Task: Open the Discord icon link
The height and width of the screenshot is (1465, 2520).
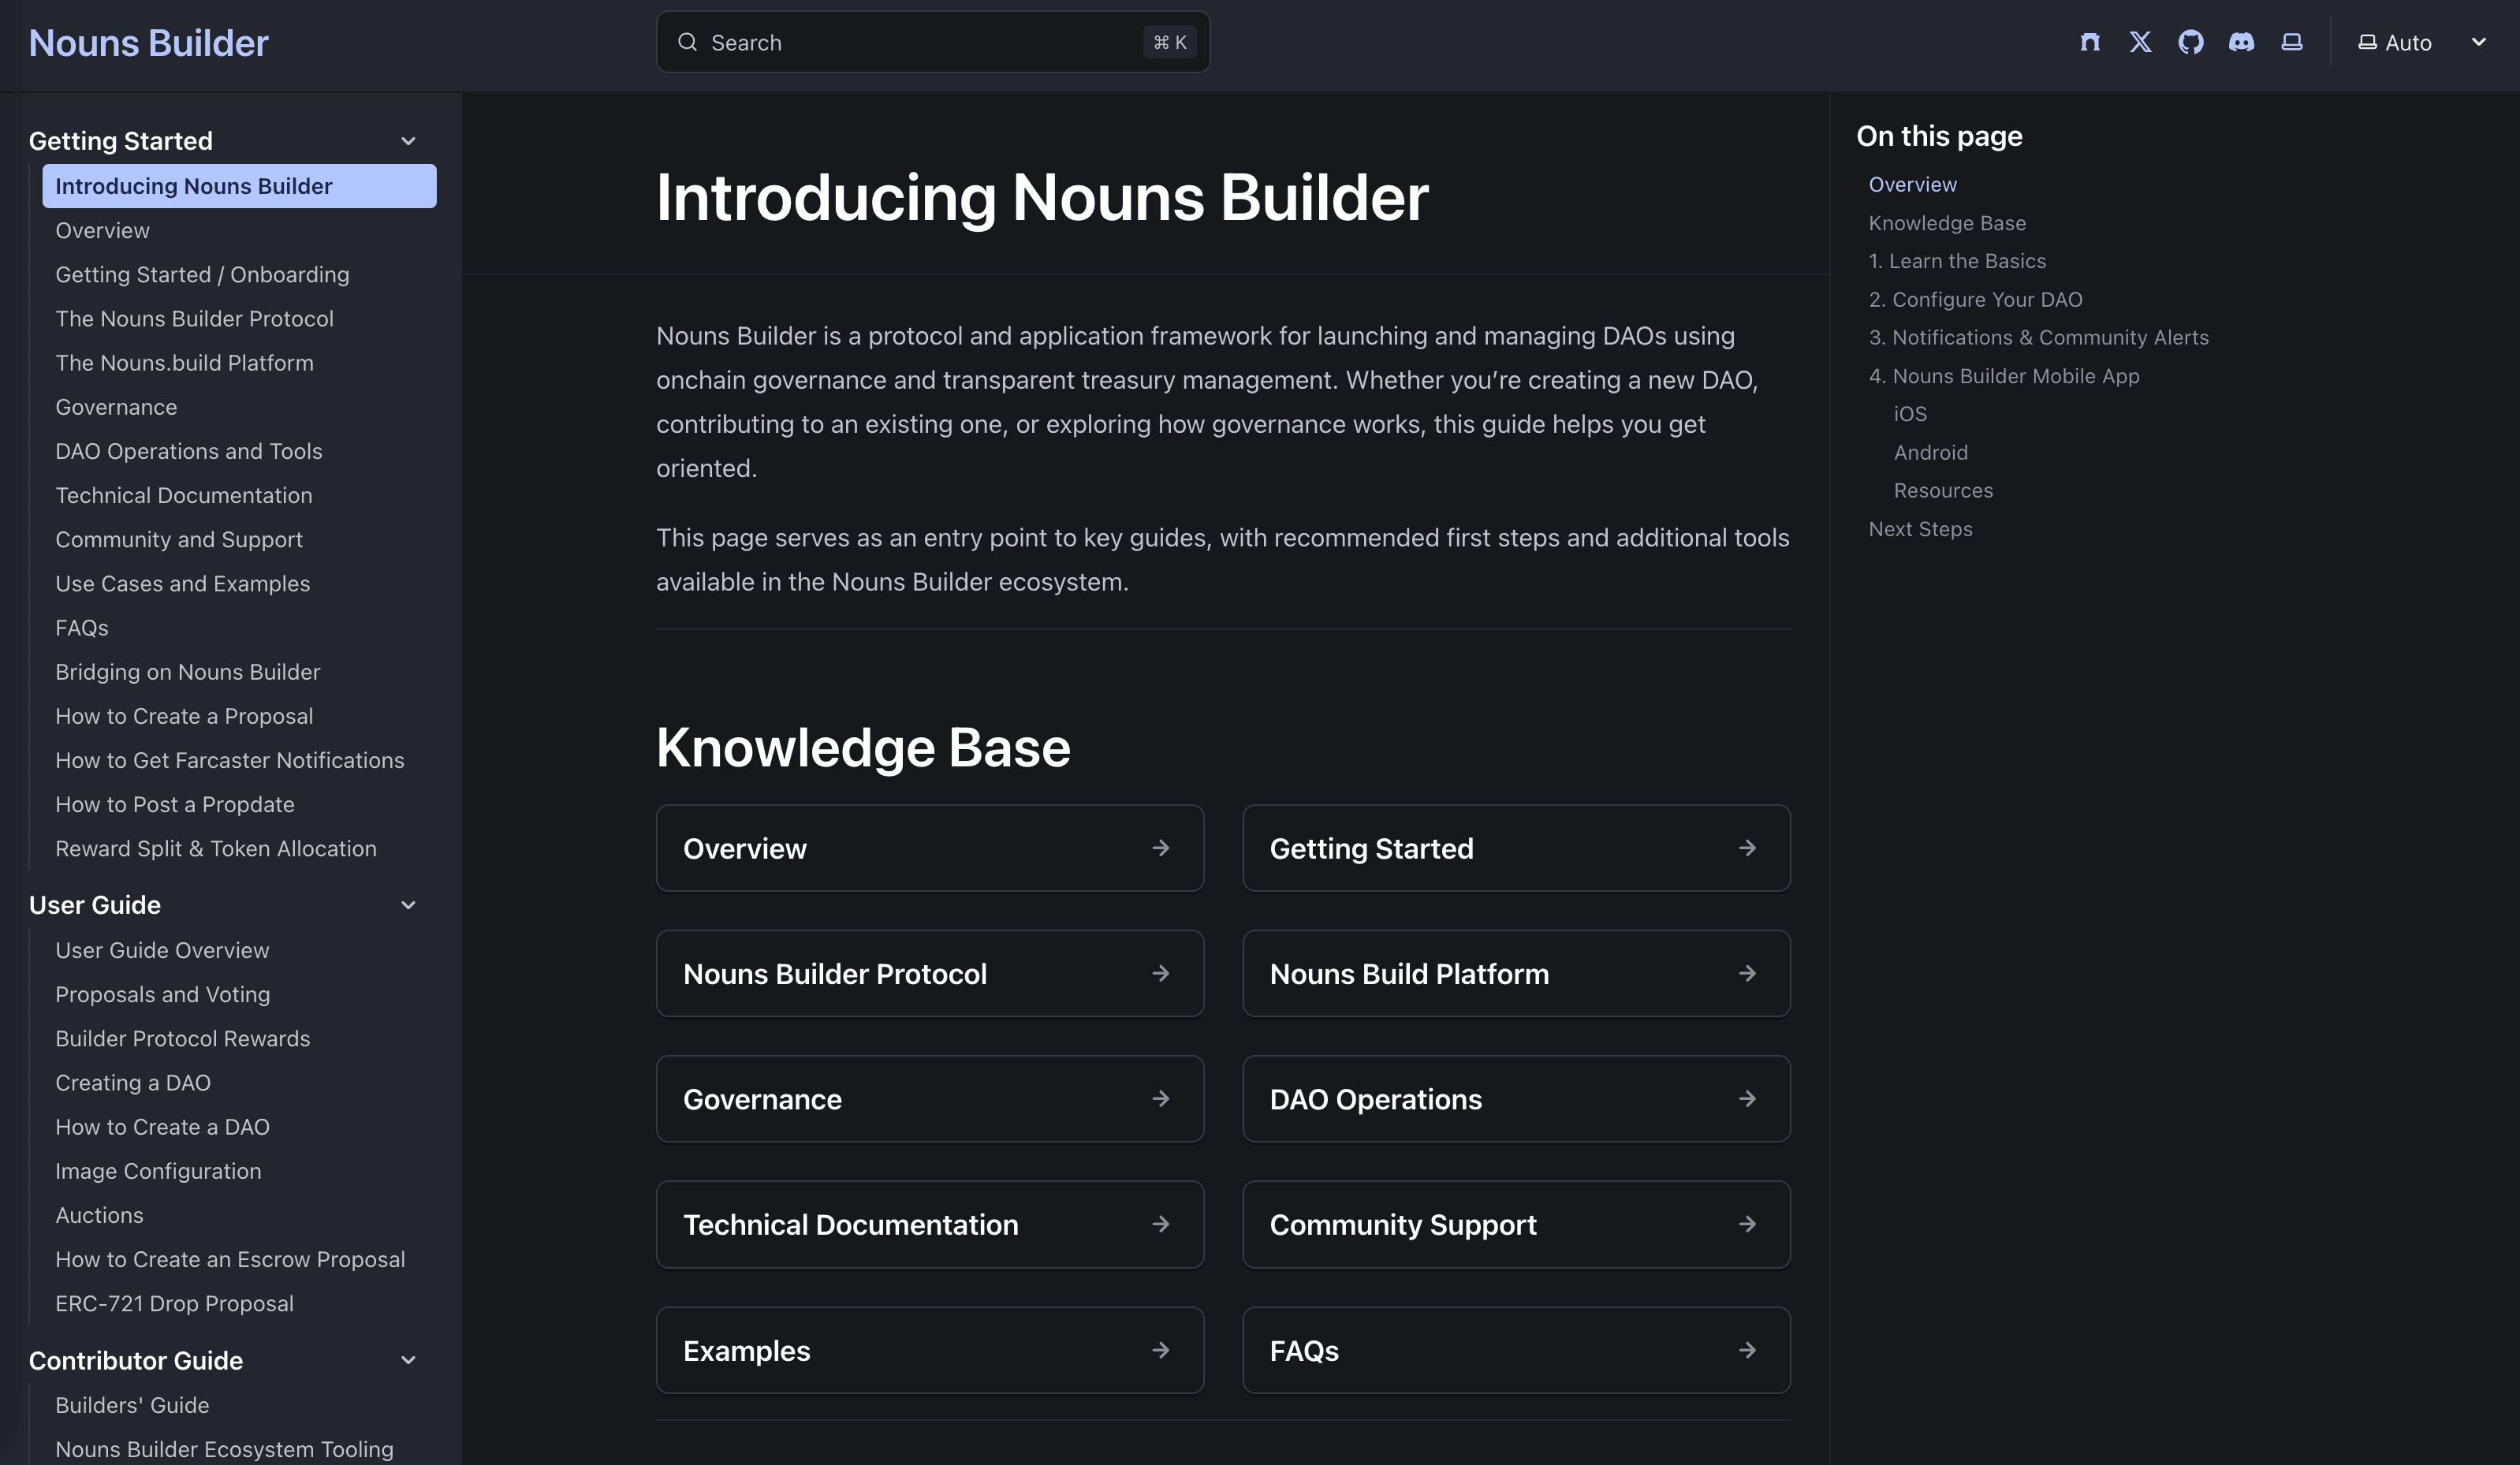Action: point(2241,42)
